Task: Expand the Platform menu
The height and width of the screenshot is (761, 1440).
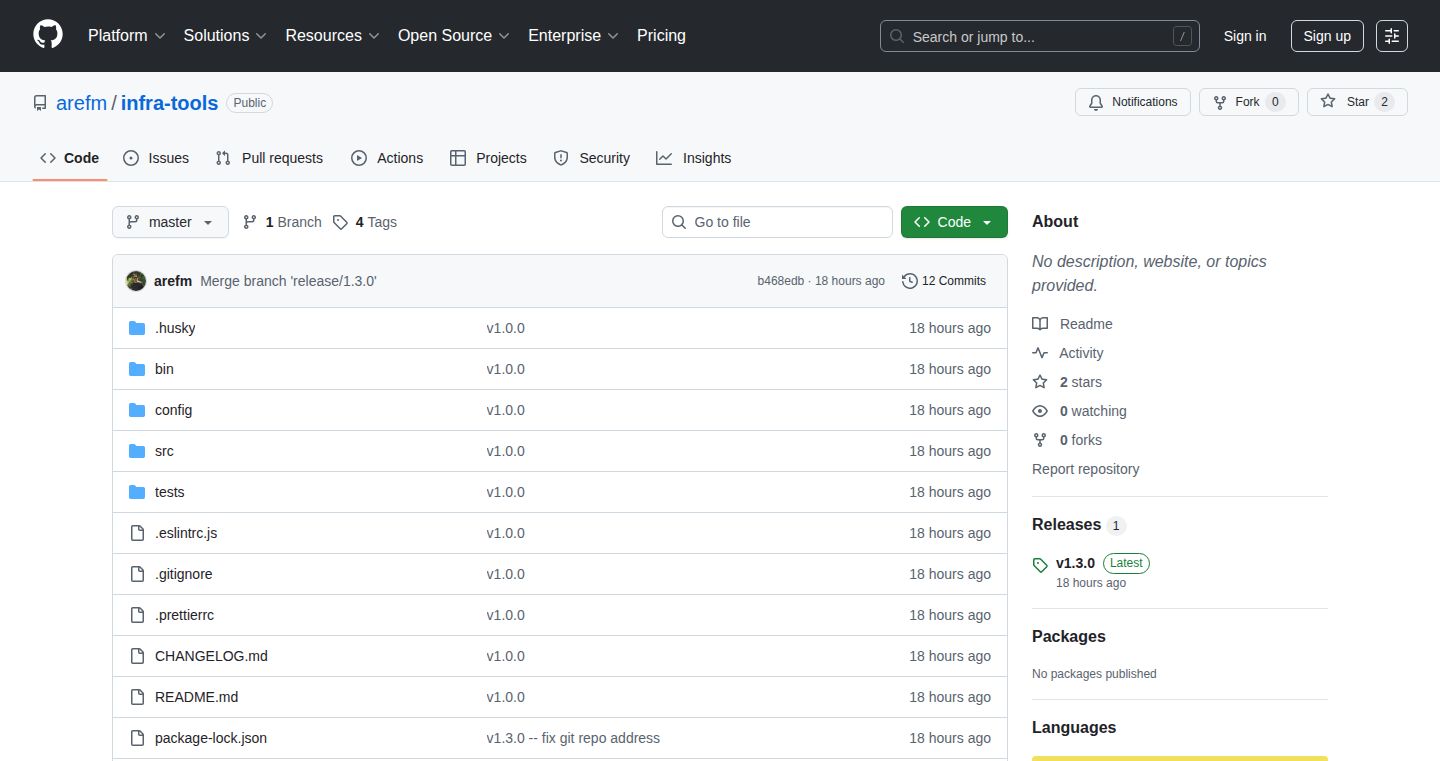Action: pyautogui.click(x=126, y=35)
